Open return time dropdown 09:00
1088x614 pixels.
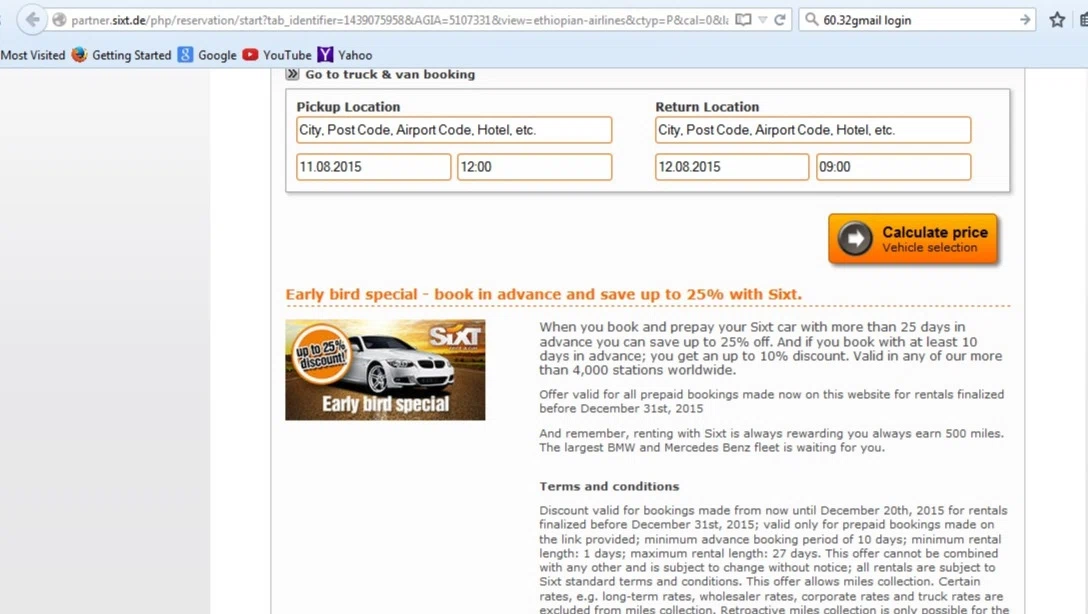click(x=893, y=167)
